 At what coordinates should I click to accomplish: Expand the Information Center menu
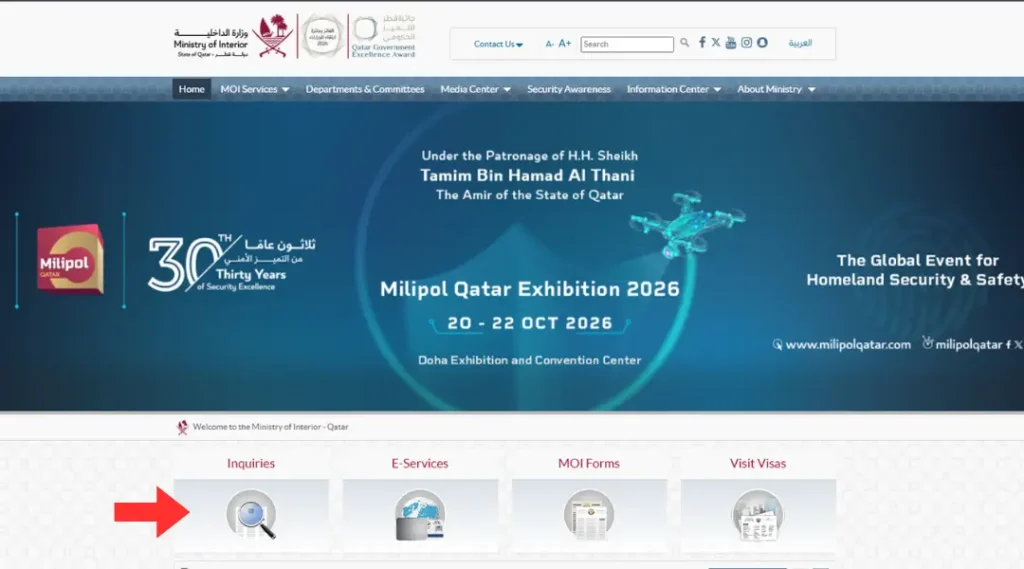click(674, 89)
